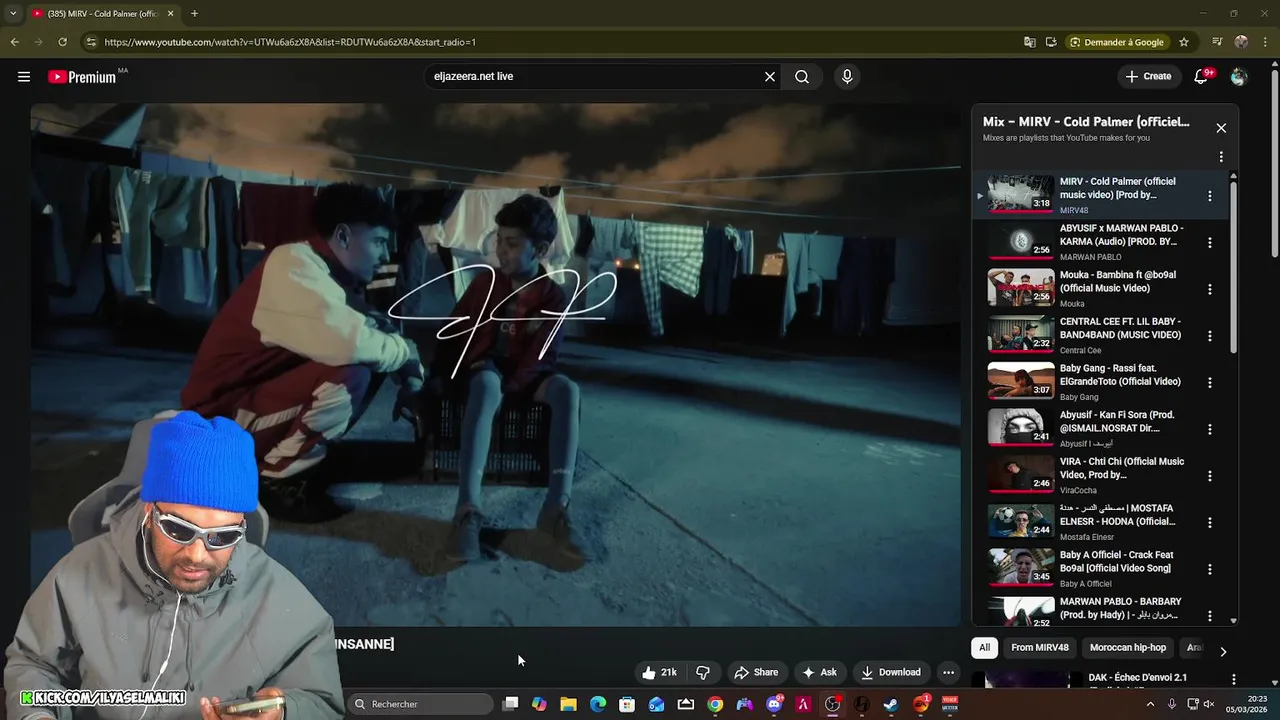Click the Ask button
This screenshot has width=1280, height=720.
pos(819,673)
